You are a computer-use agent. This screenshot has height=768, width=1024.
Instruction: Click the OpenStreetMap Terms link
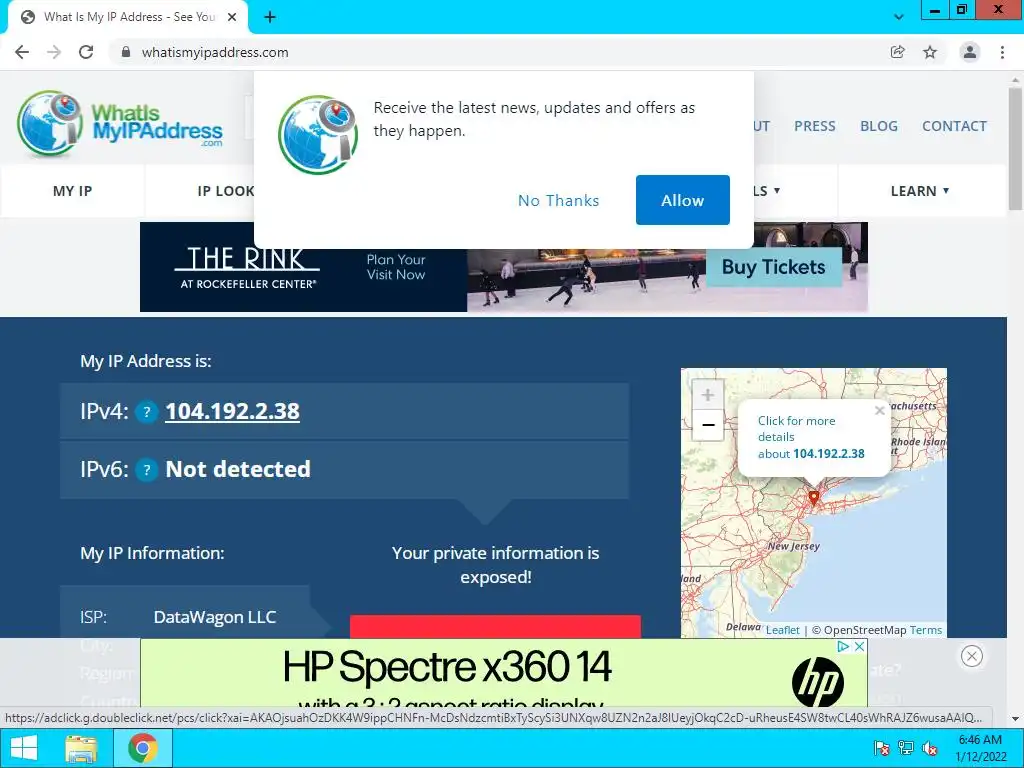coord(926,630)
